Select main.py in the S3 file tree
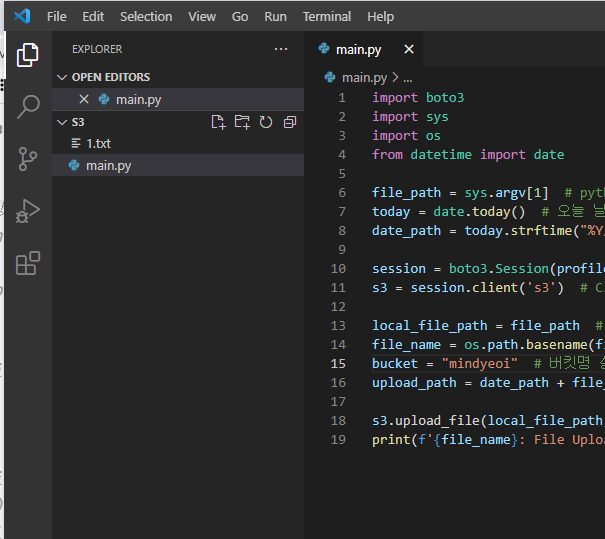The width and height of the screenshot is (605, 539). (x=108, y=165)
